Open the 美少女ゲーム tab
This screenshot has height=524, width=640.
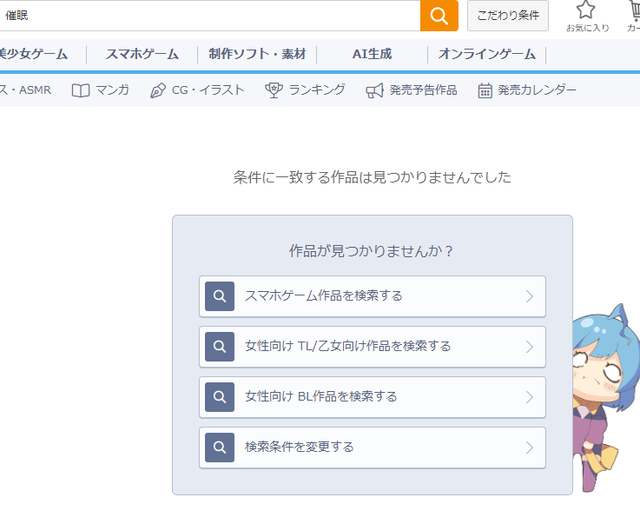coord(33,54)
